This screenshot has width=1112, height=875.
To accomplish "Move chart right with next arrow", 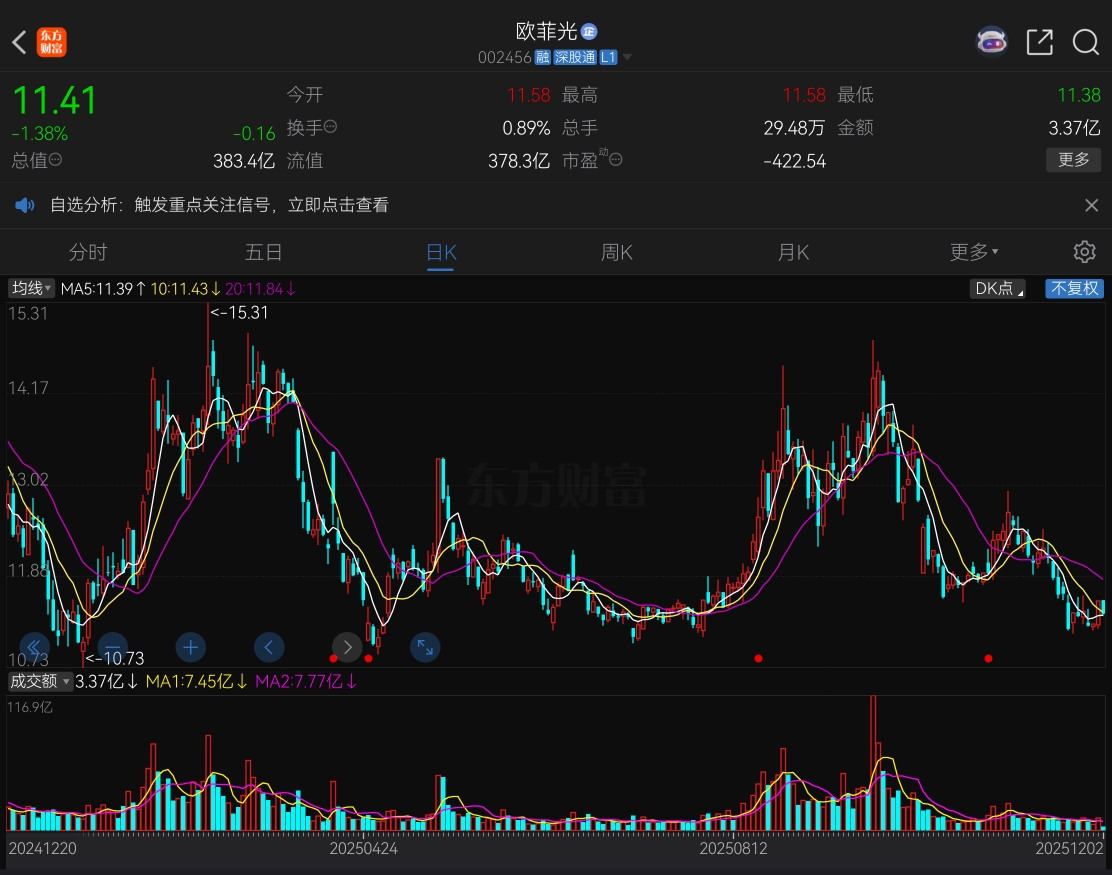I will click(x=348, y=647).
